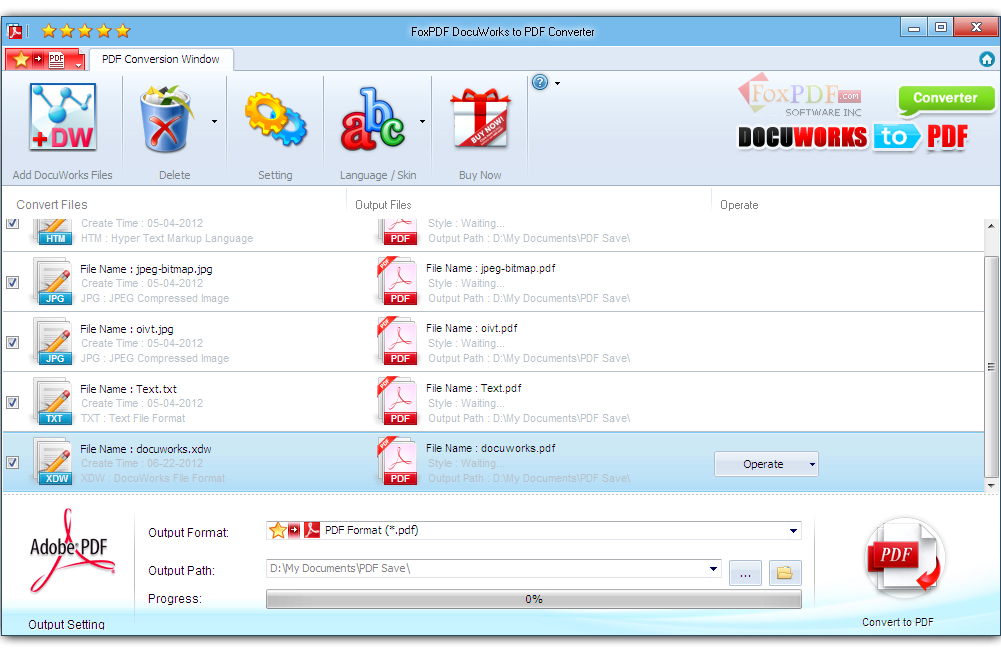Click the PDF icon for Text.pdf
Viewport: 1001px width, 655px height.
click(398, 401)
